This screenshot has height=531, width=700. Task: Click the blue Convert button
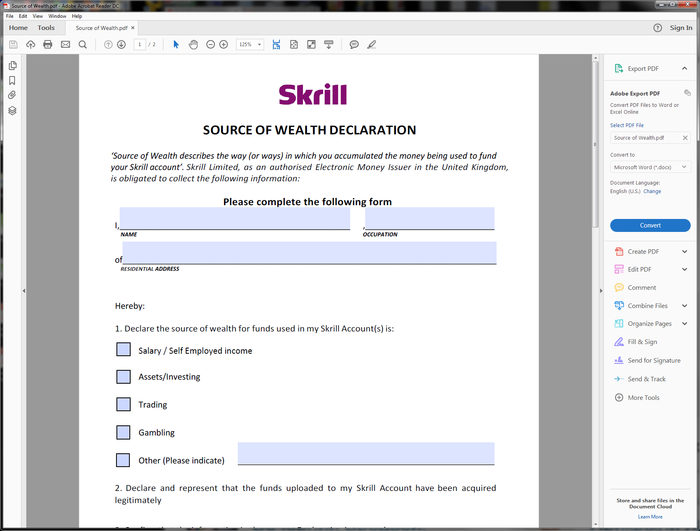650,226
